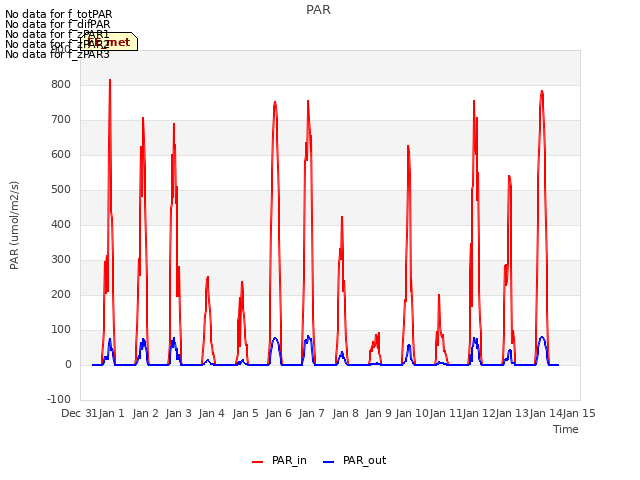Screen dimensions: 640x480
Task: Click the blue PAR_out peak on Jan 14
Action: pos(542,337)
